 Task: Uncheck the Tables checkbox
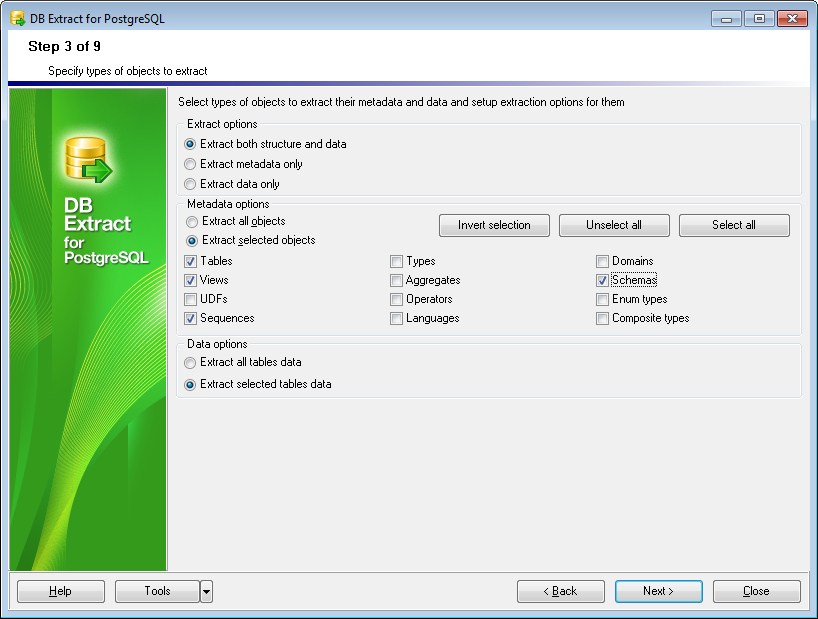pyautogui.click(x=190, y=261)
